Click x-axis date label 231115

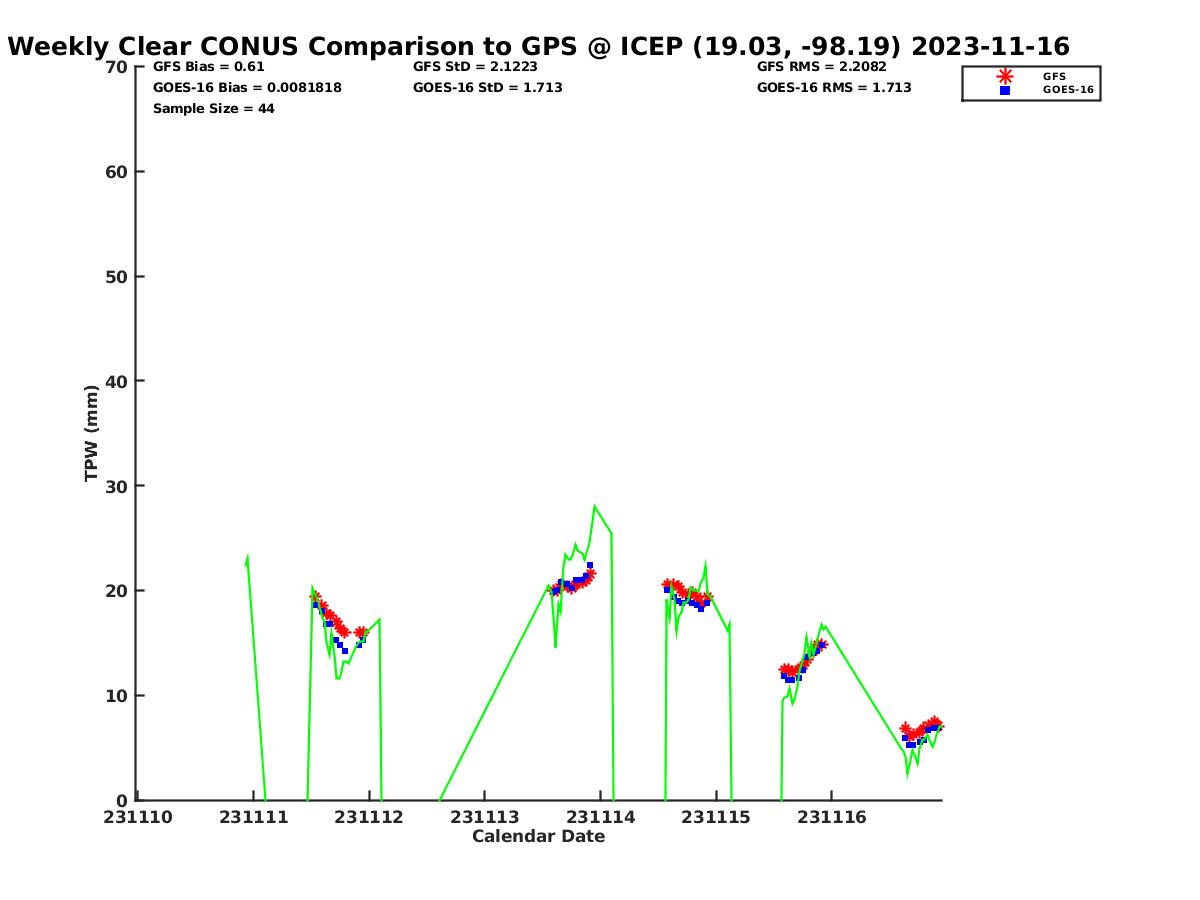pos(716,818)
